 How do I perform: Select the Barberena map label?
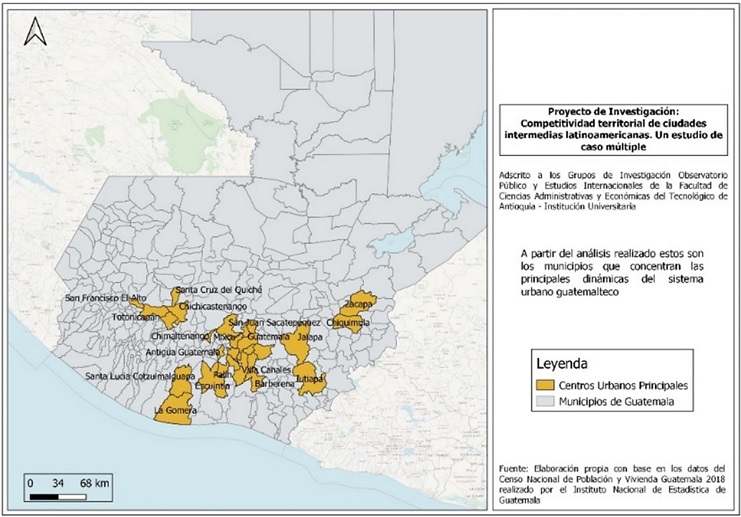click(x=275, y=383)
